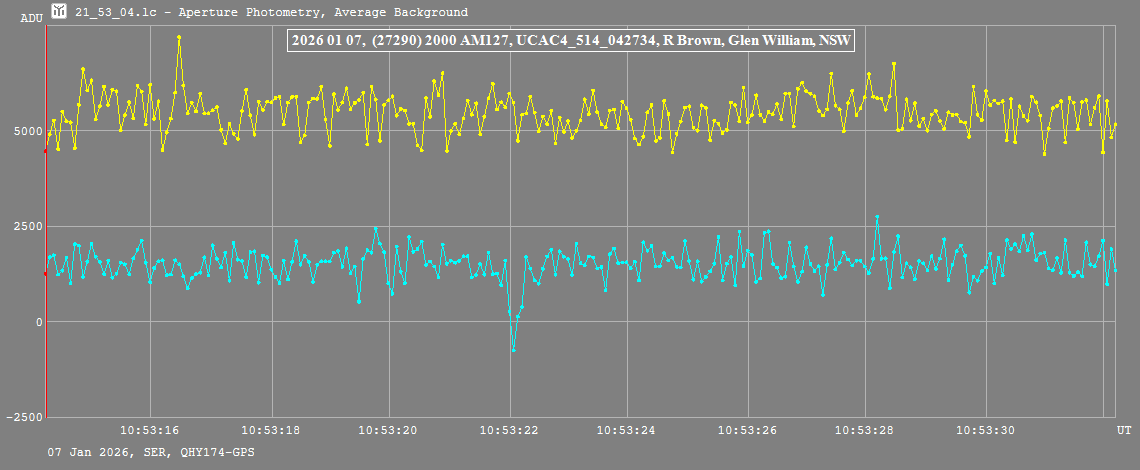This screenshot has width=1140, height=470.
Task: Click the 10:53:30 time axis label
Action: point(986,430)
